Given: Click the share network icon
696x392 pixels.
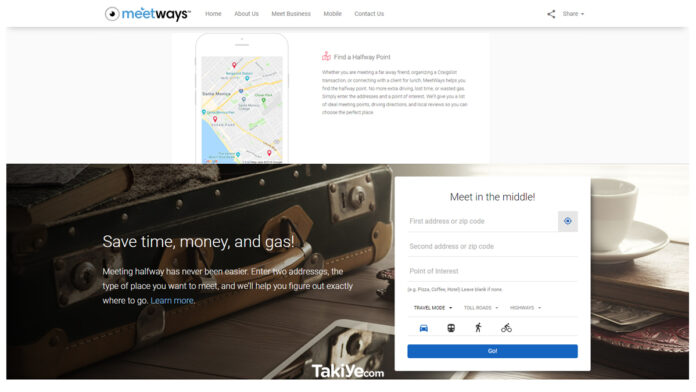Looking at the screenshot, I should (x=551, y=14).
